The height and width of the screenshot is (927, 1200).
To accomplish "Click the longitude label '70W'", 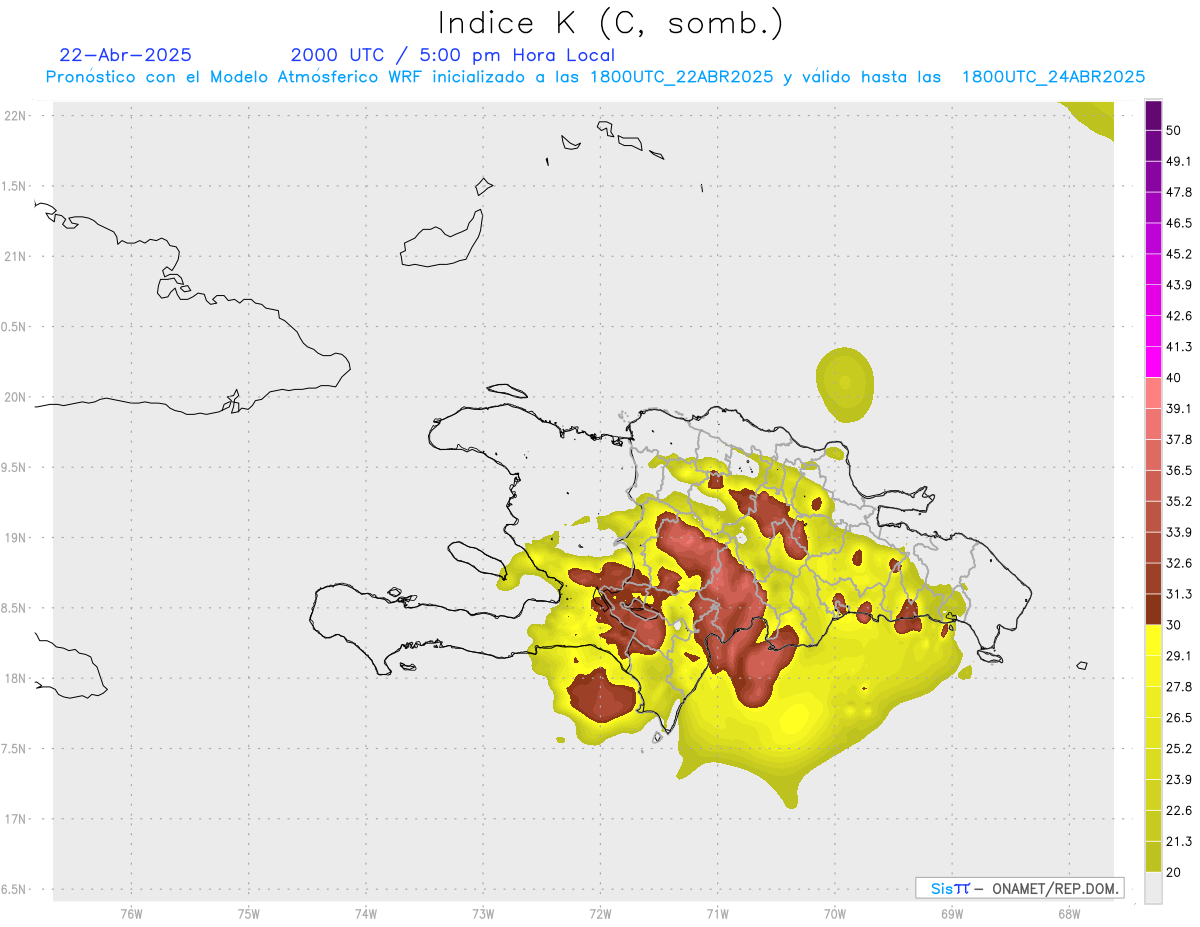I will click(x=835, y=914).
